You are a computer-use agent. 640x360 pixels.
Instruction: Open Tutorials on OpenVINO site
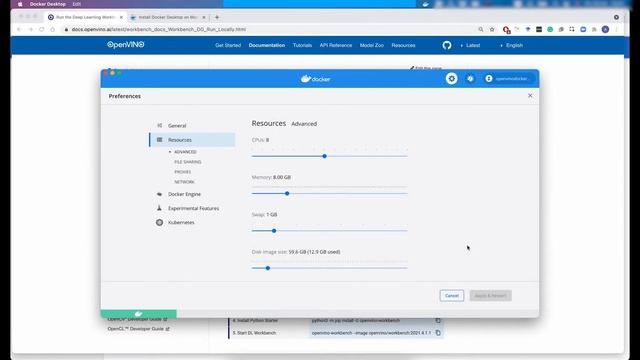click(x=302, y=45)
